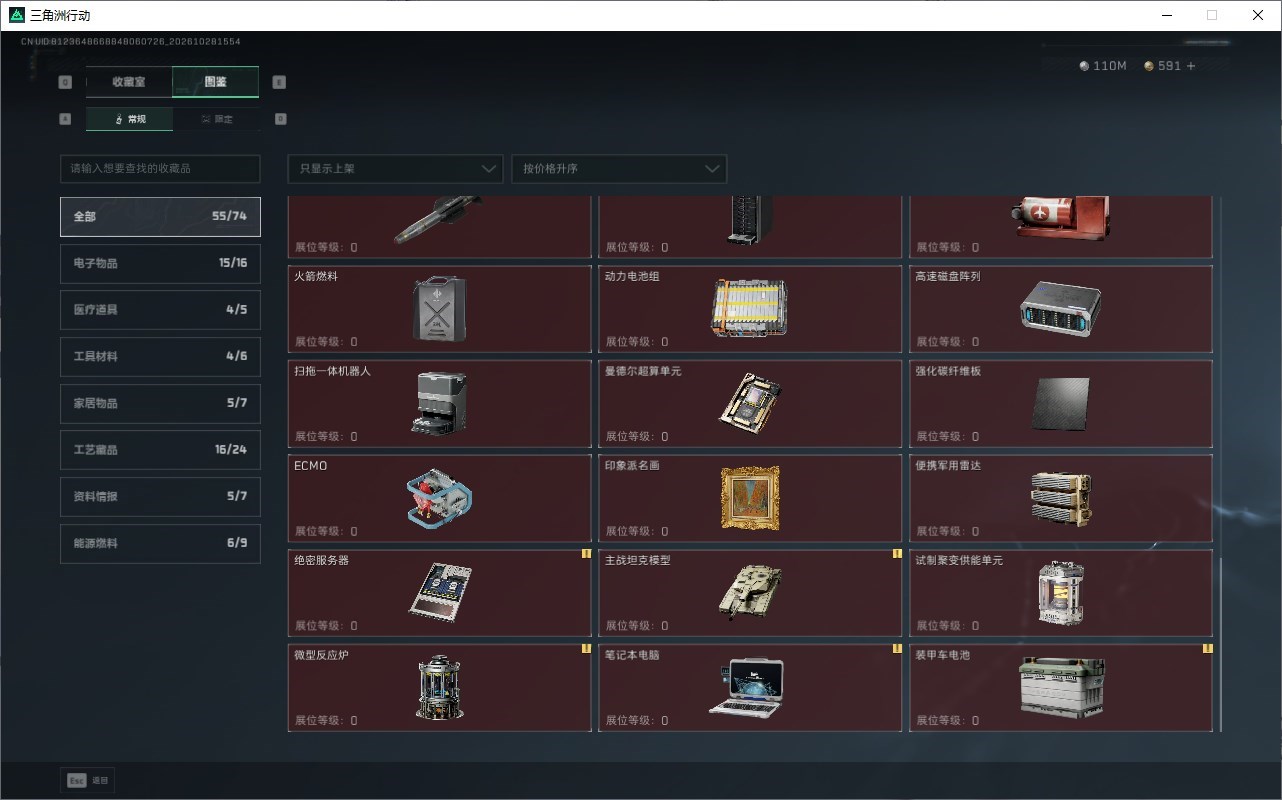Select the 印象派名画 painting icon
Viewport: 1282px width, 800px height.
pos(750,497)
